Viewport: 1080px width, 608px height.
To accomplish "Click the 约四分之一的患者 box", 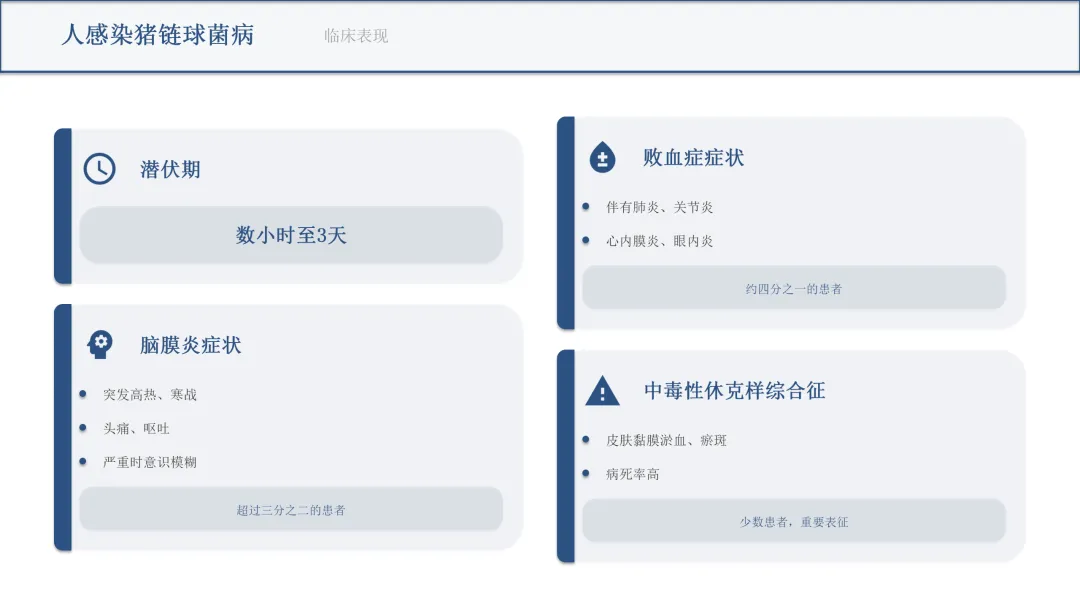I will click(x=794, y=288).
